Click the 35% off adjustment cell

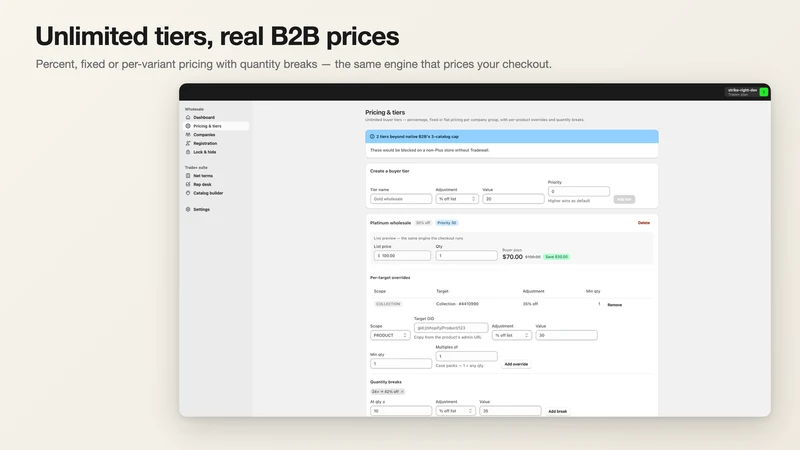coord(530,304)
